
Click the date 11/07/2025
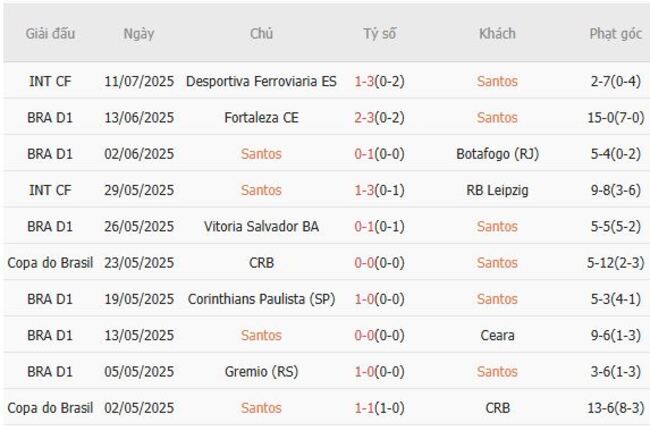[139, 81]
